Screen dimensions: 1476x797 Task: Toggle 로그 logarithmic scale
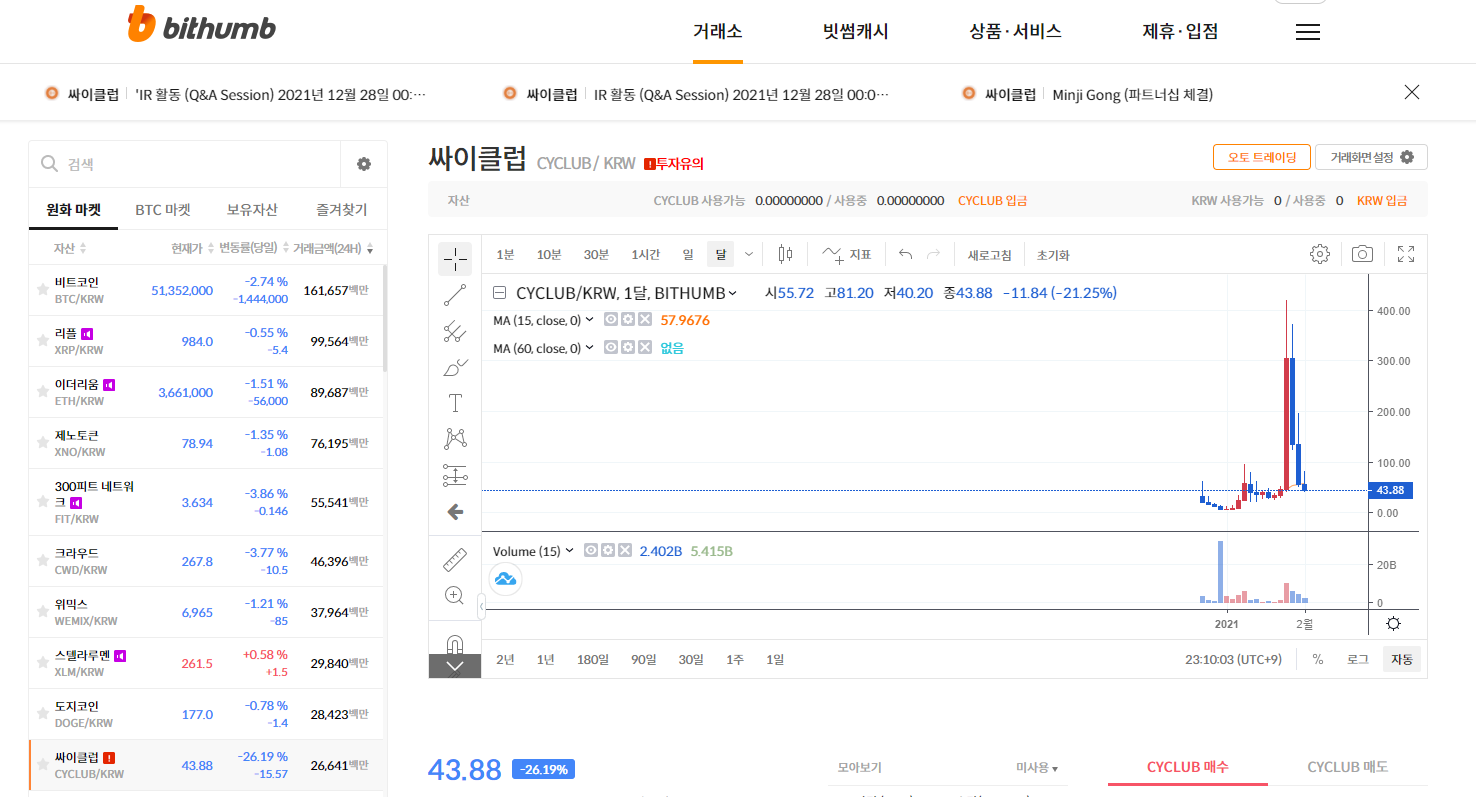[x=1357, y=659]
